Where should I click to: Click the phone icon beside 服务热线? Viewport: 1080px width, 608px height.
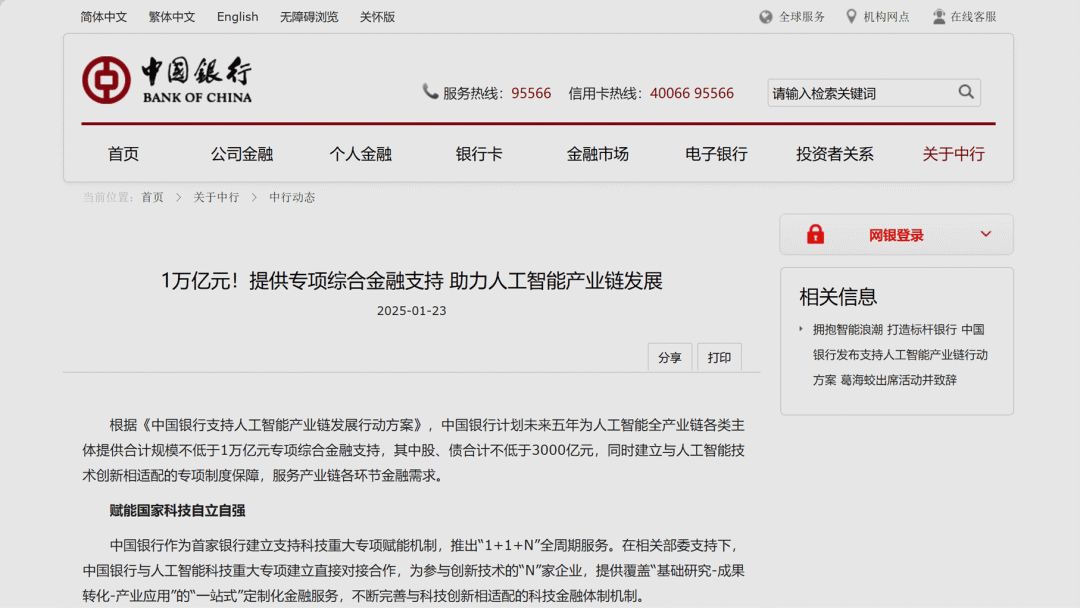pyautogui.click(x=430, y=92)
